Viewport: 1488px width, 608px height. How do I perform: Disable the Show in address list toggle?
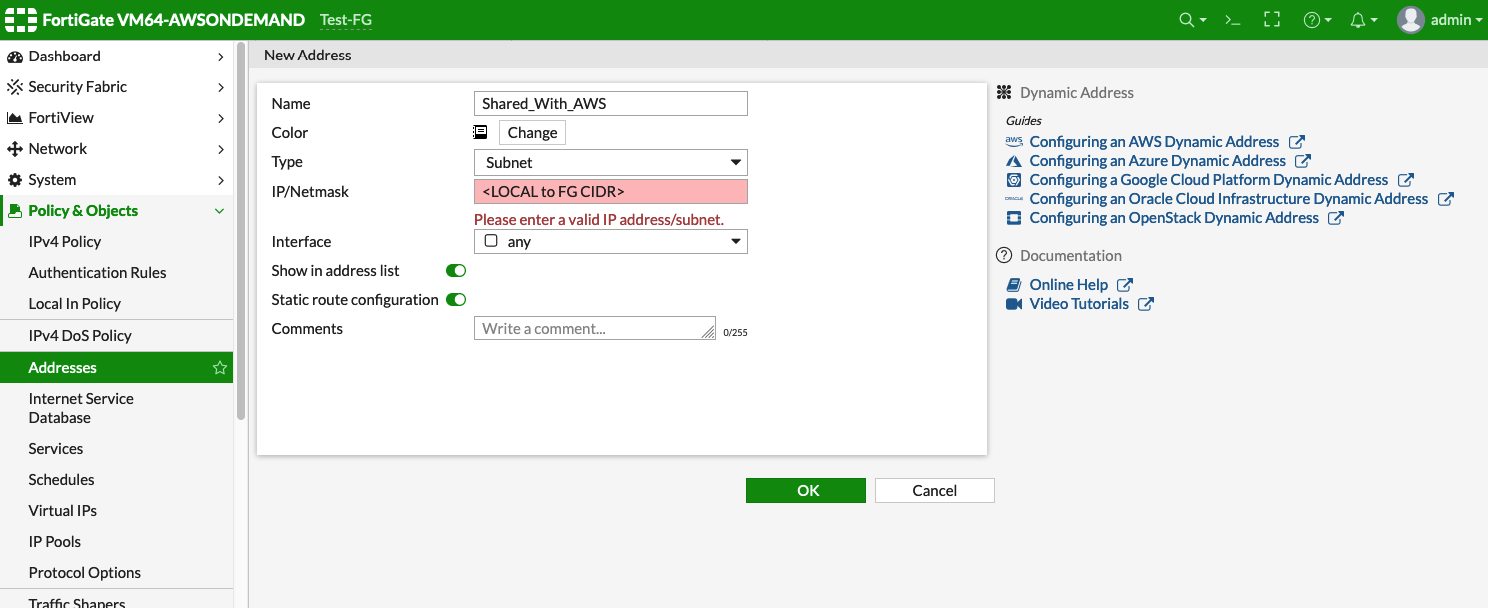click(455, 270)
